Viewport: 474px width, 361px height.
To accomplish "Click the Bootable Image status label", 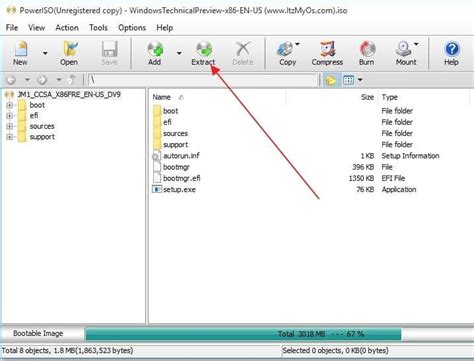I will (x=38, y=333).
